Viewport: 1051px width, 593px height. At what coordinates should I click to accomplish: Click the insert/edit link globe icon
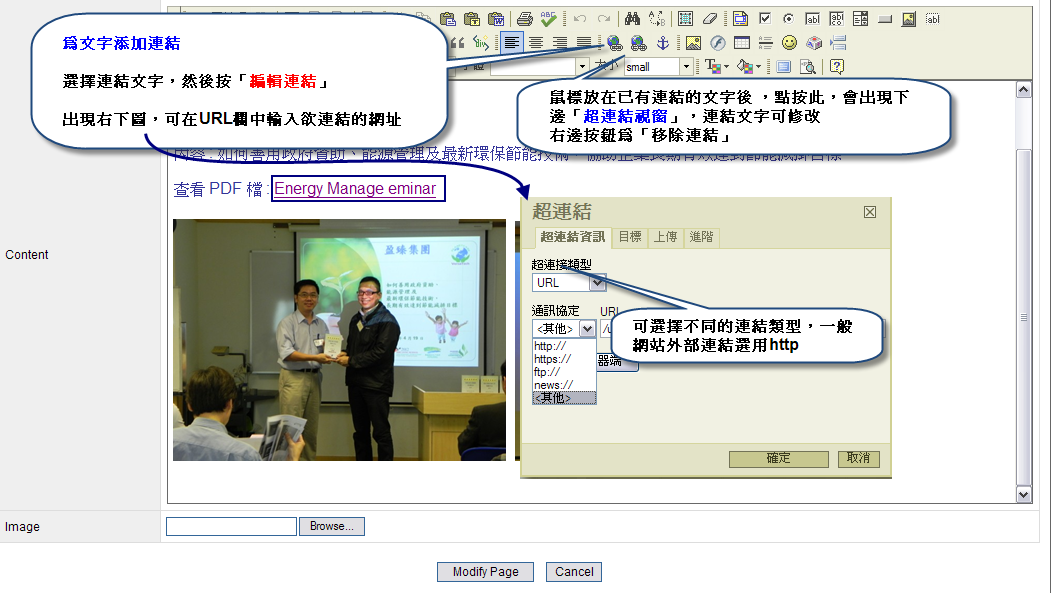point(614,43)
